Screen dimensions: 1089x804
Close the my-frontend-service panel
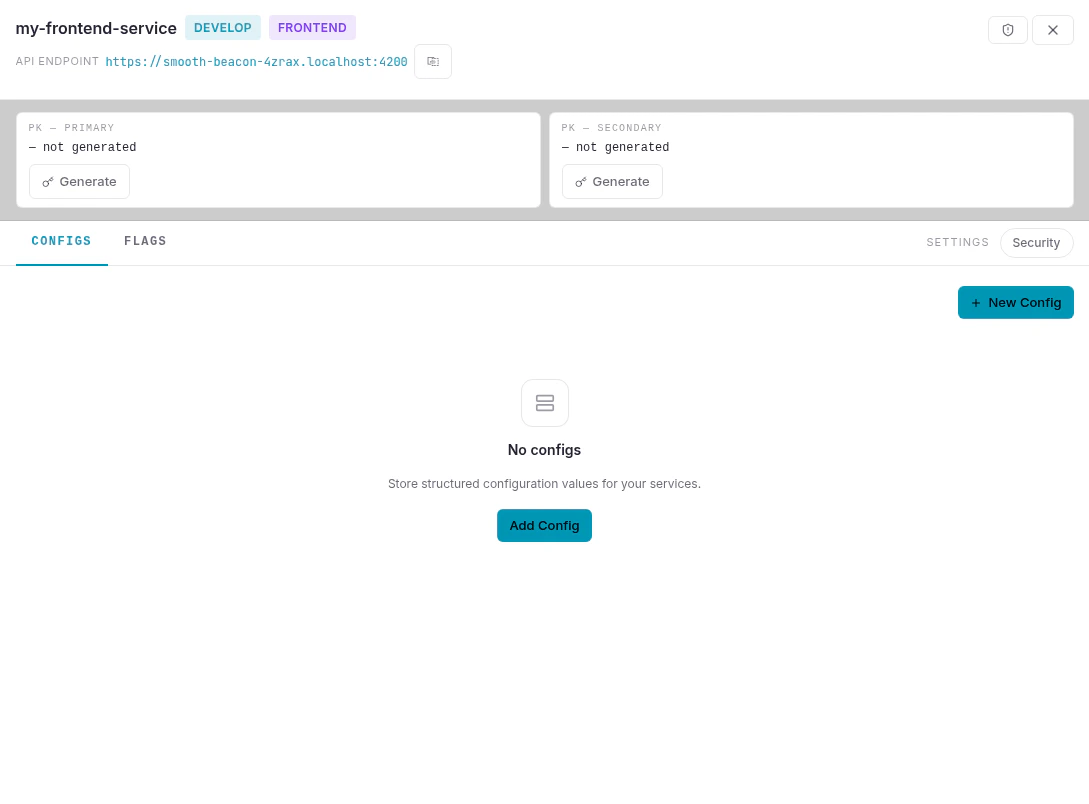click(x=1052, y=30)
